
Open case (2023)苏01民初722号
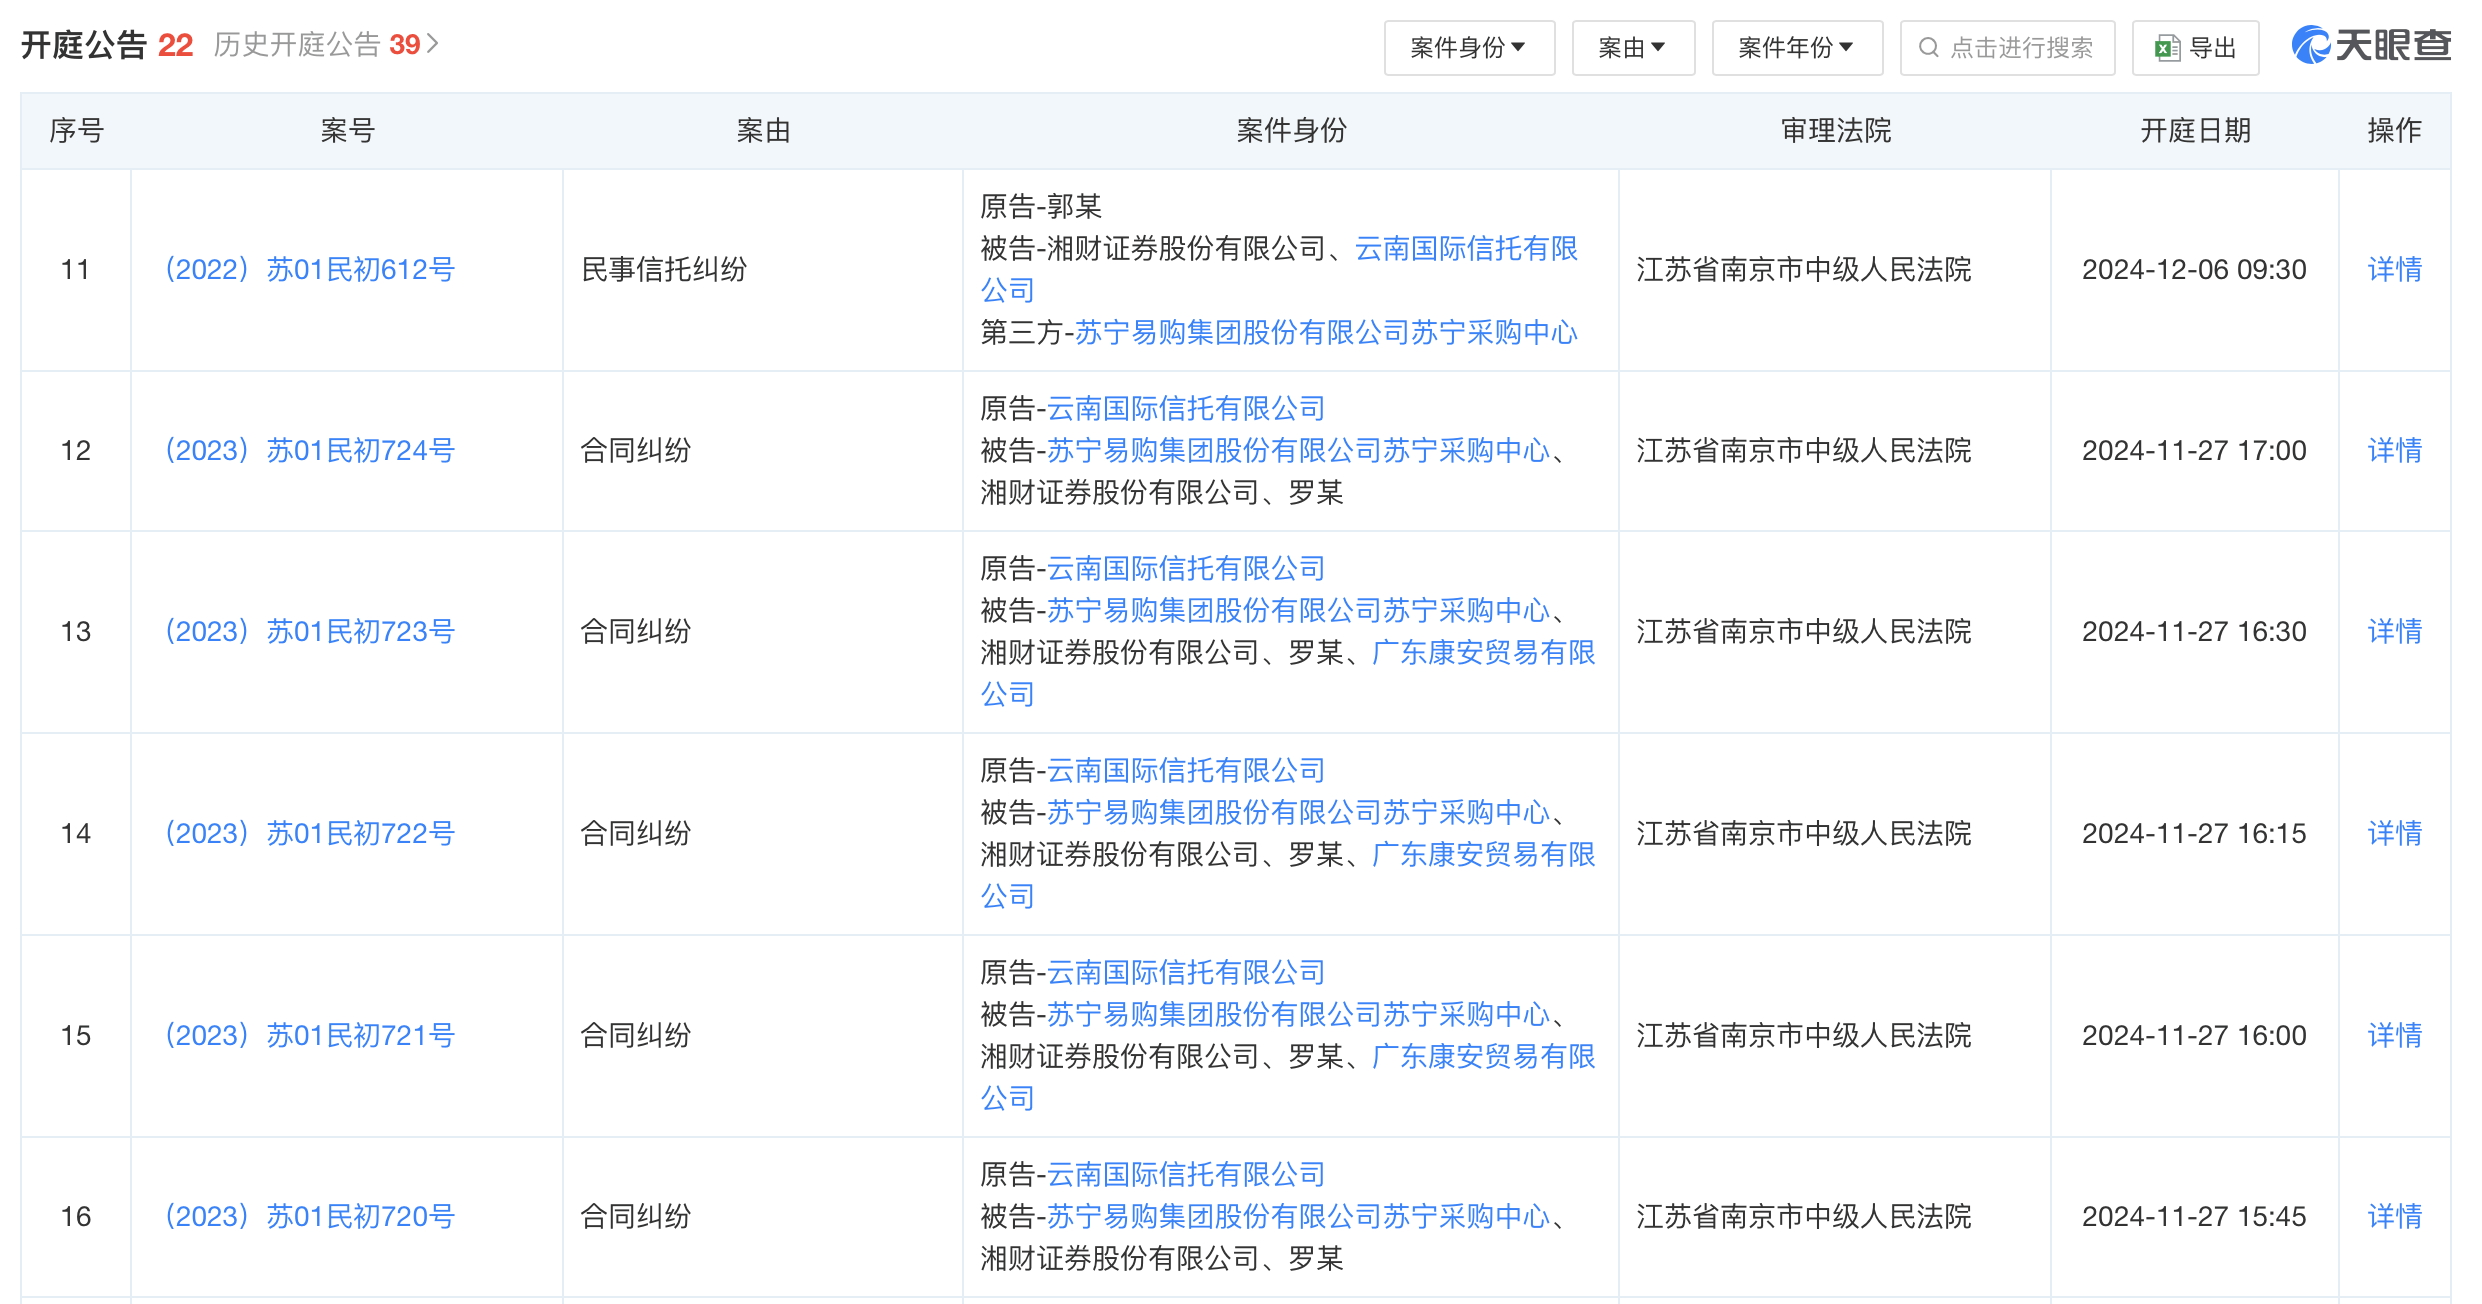tap(309, 833)
